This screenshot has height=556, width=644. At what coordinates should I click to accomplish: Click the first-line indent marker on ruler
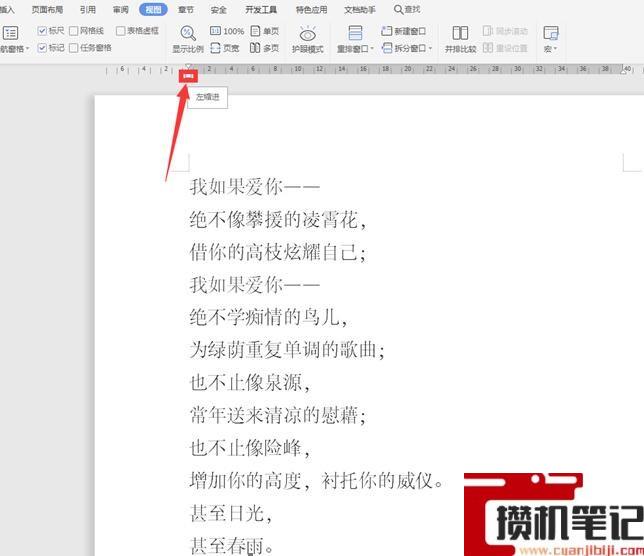(189, 66)
